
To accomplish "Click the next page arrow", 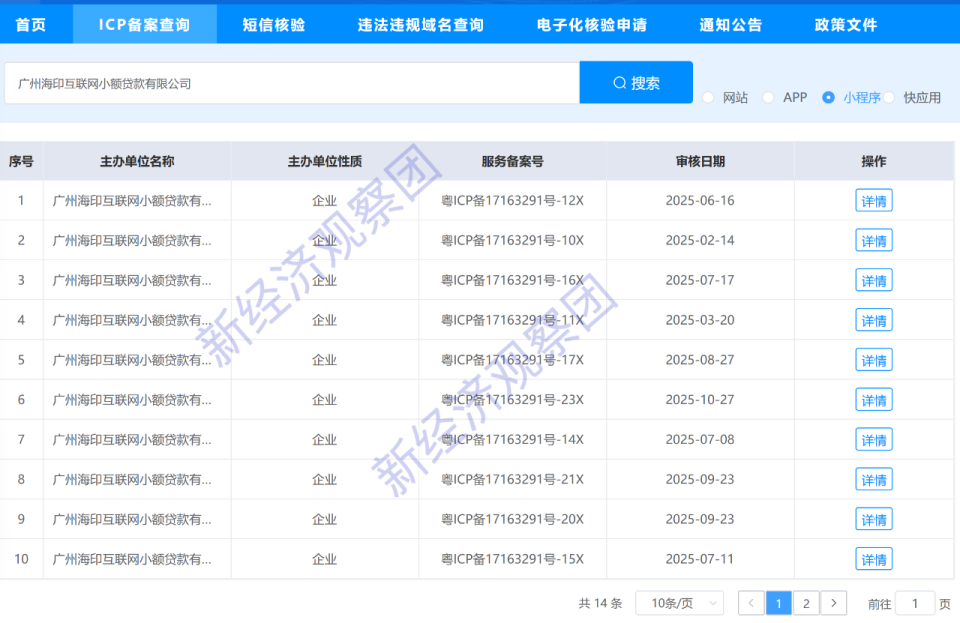I will (833, 603).
